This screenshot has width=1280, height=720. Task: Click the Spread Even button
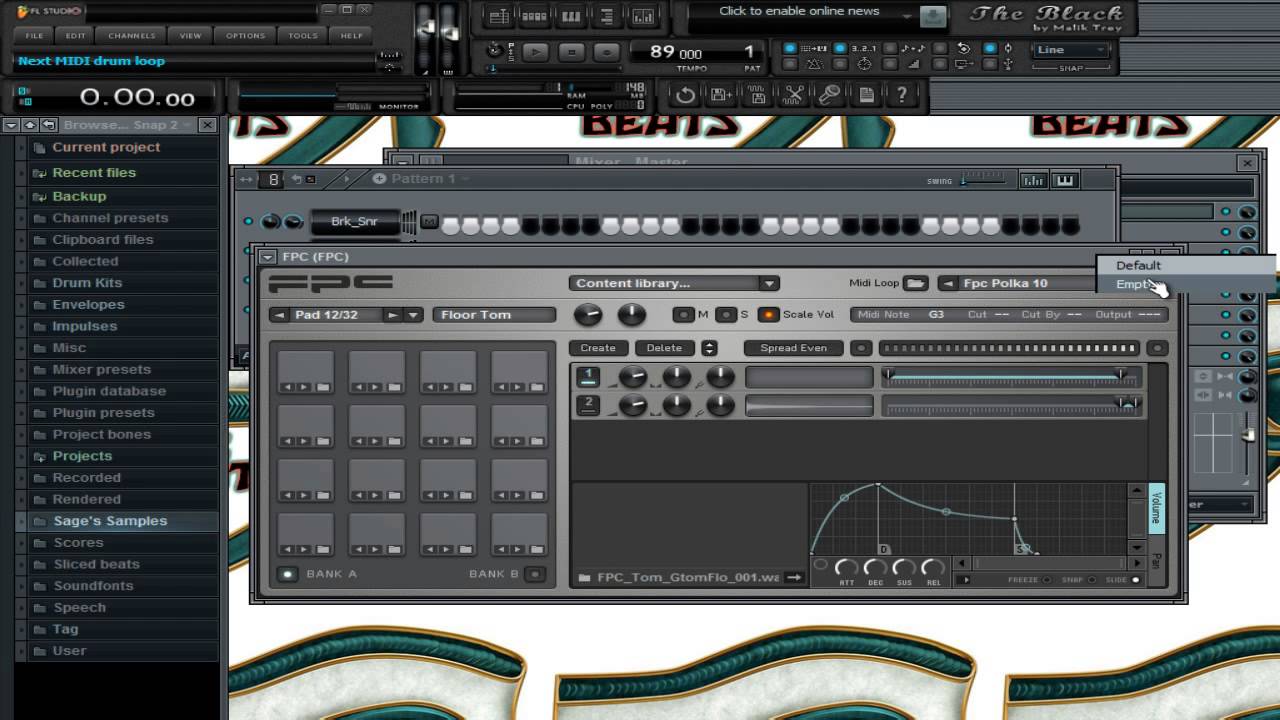pyautogui.click(x=794, y=348)
